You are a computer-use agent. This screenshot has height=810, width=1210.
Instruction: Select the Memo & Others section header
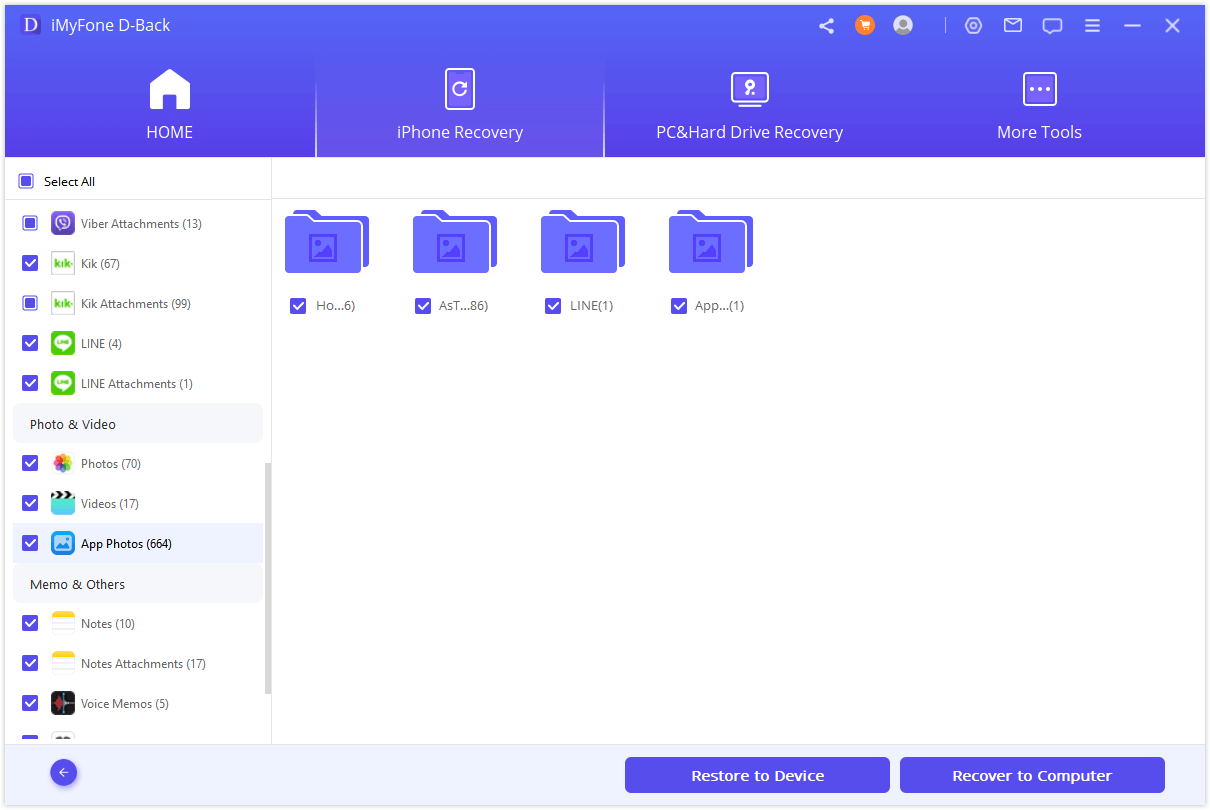(x=138, y=584)
